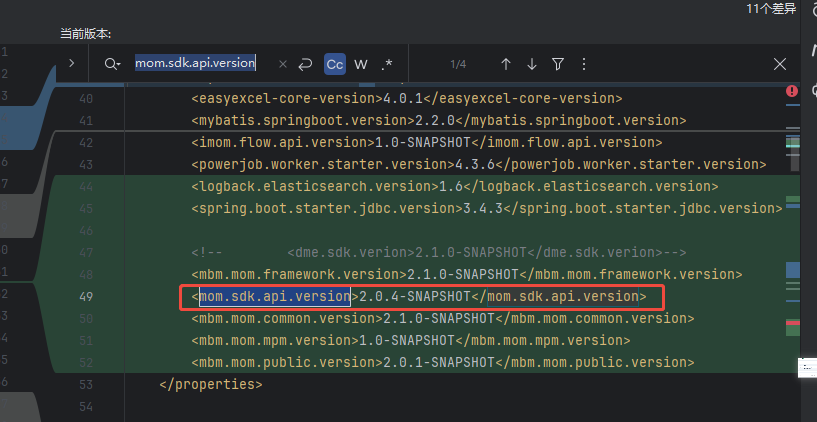Open the search history magnifier dropdown
This screenshot has width=817, height=422.
pyautogui.click(x=111, y=64)
